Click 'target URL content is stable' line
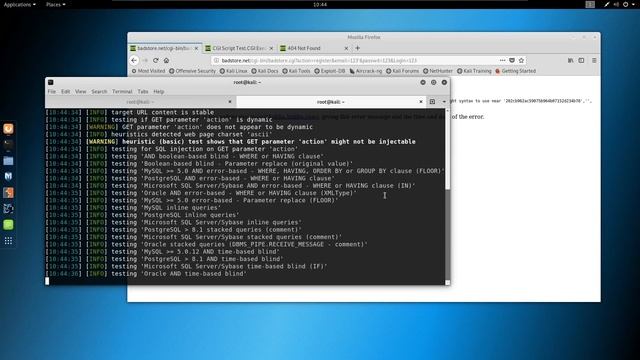The height and width of the screenshot is (360, 640). (x=130, y=112)
